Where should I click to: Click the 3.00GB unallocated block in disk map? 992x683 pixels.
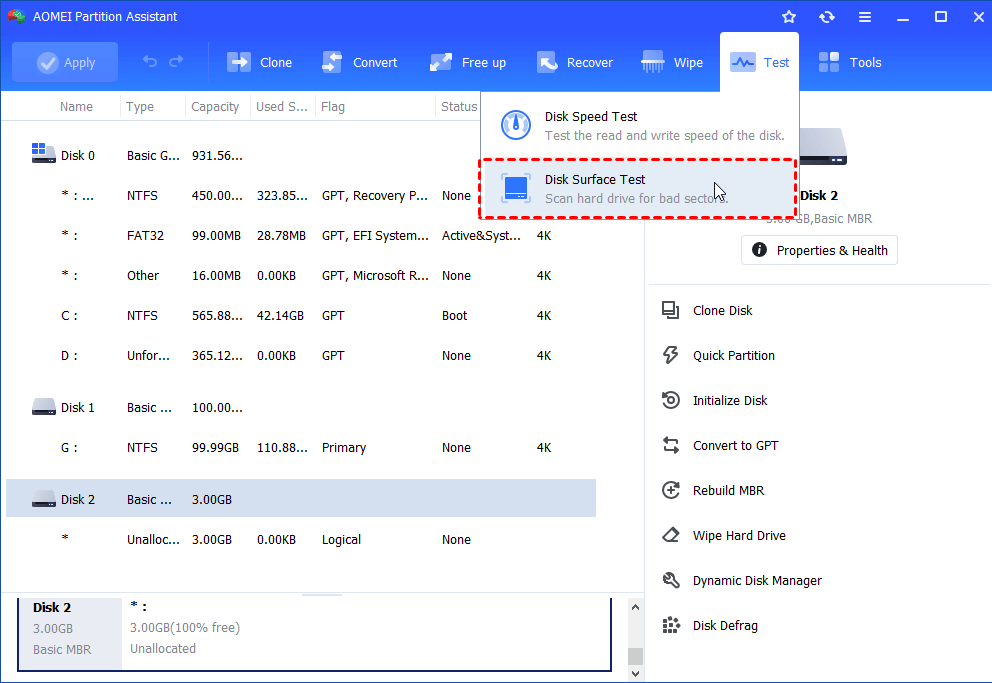coord(366,633)
